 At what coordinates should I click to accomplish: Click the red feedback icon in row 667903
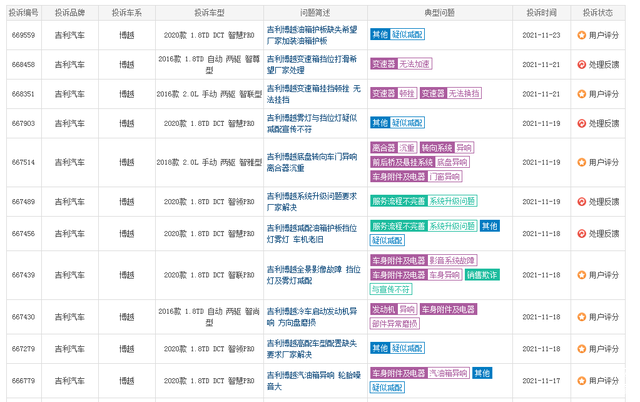coord(582,124)
